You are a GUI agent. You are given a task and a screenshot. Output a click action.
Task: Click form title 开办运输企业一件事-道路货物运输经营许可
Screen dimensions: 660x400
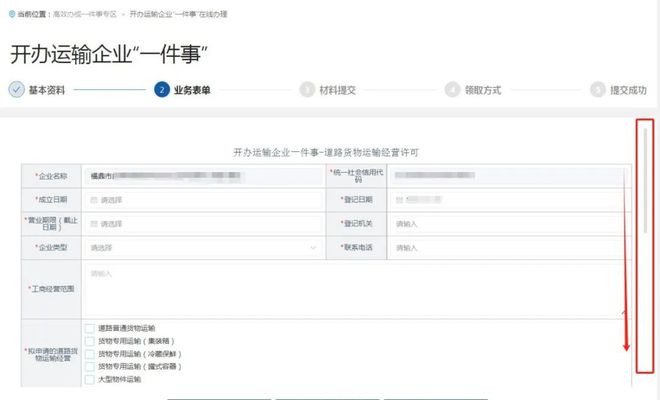click(x=326, y=152)
